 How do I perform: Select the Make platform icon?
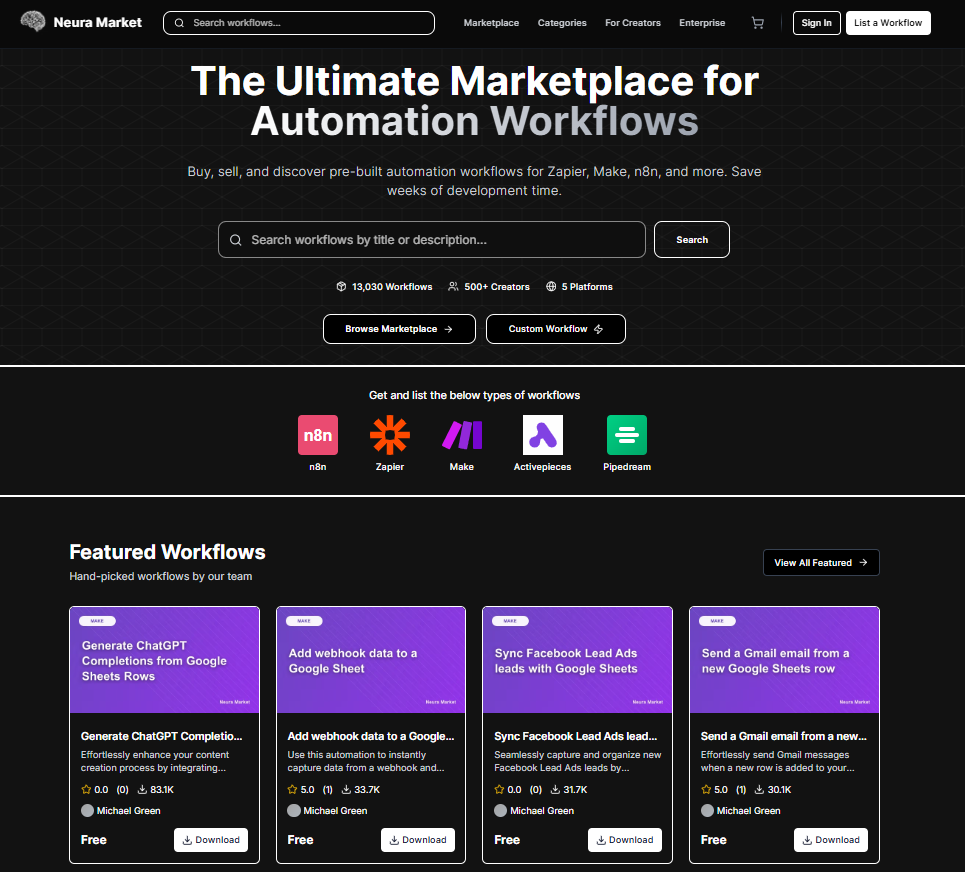coord(462,435)
